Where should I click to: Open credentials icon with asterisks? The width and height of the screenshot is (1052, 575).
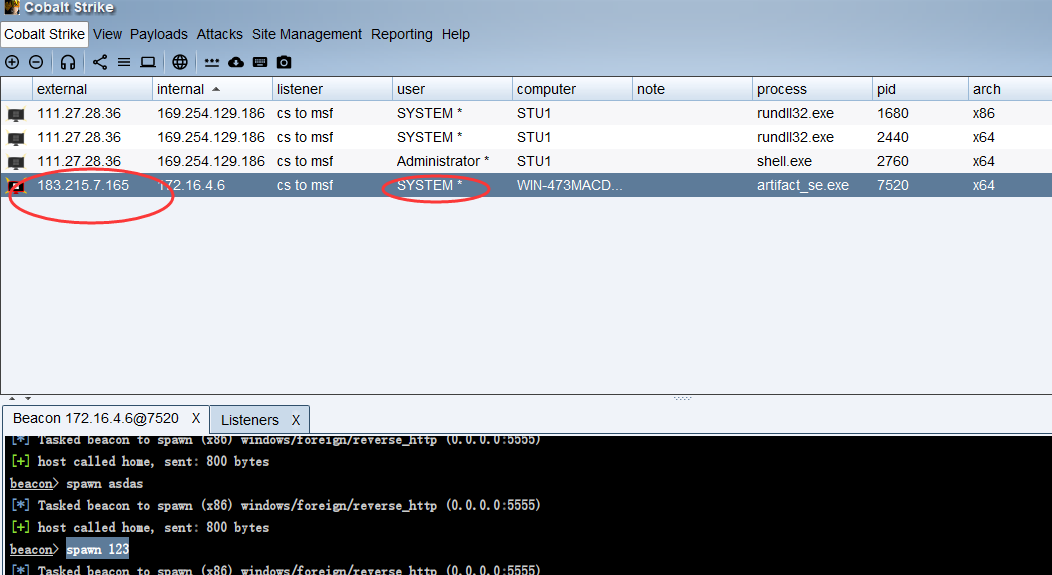(x=212, y=62)
